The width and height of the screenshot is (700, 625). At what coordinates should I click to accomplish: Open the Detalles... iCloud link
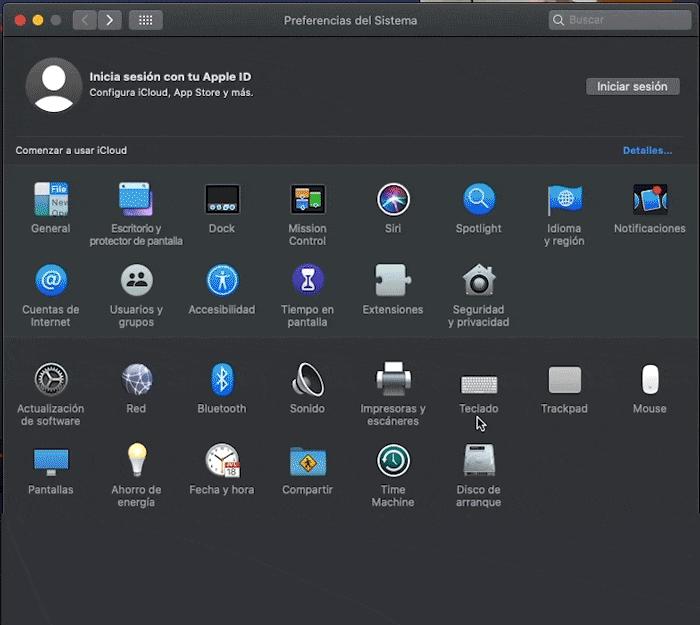(x=647, y=150)
